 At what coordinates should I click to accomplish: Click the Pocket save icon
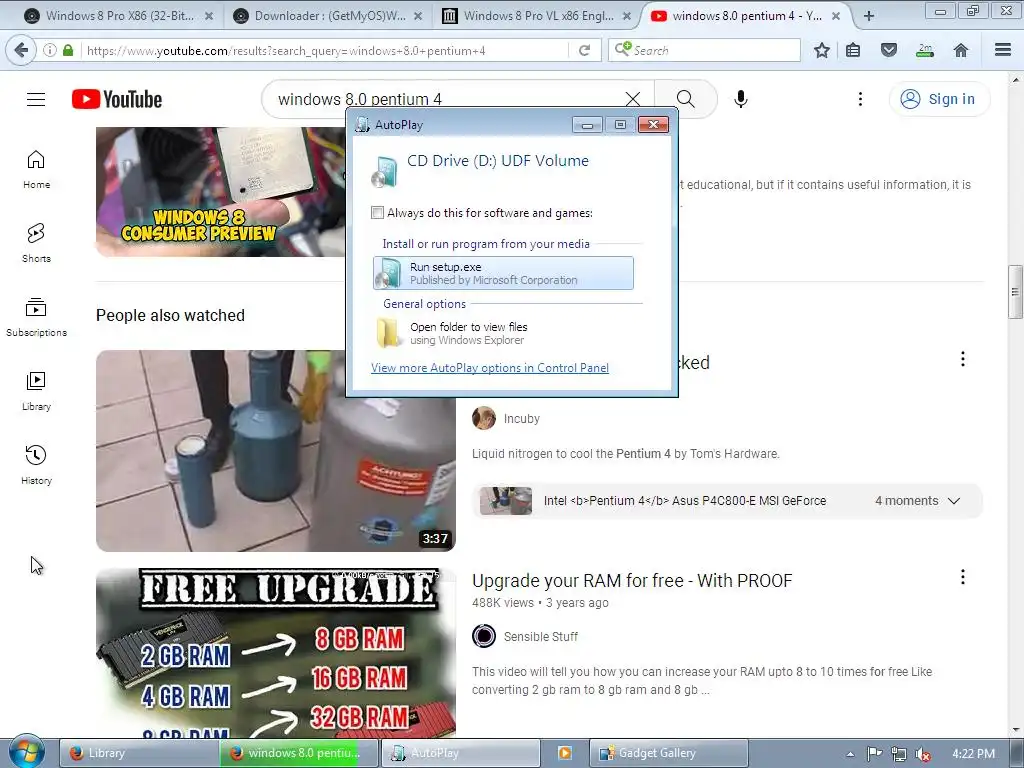point(888,50)
